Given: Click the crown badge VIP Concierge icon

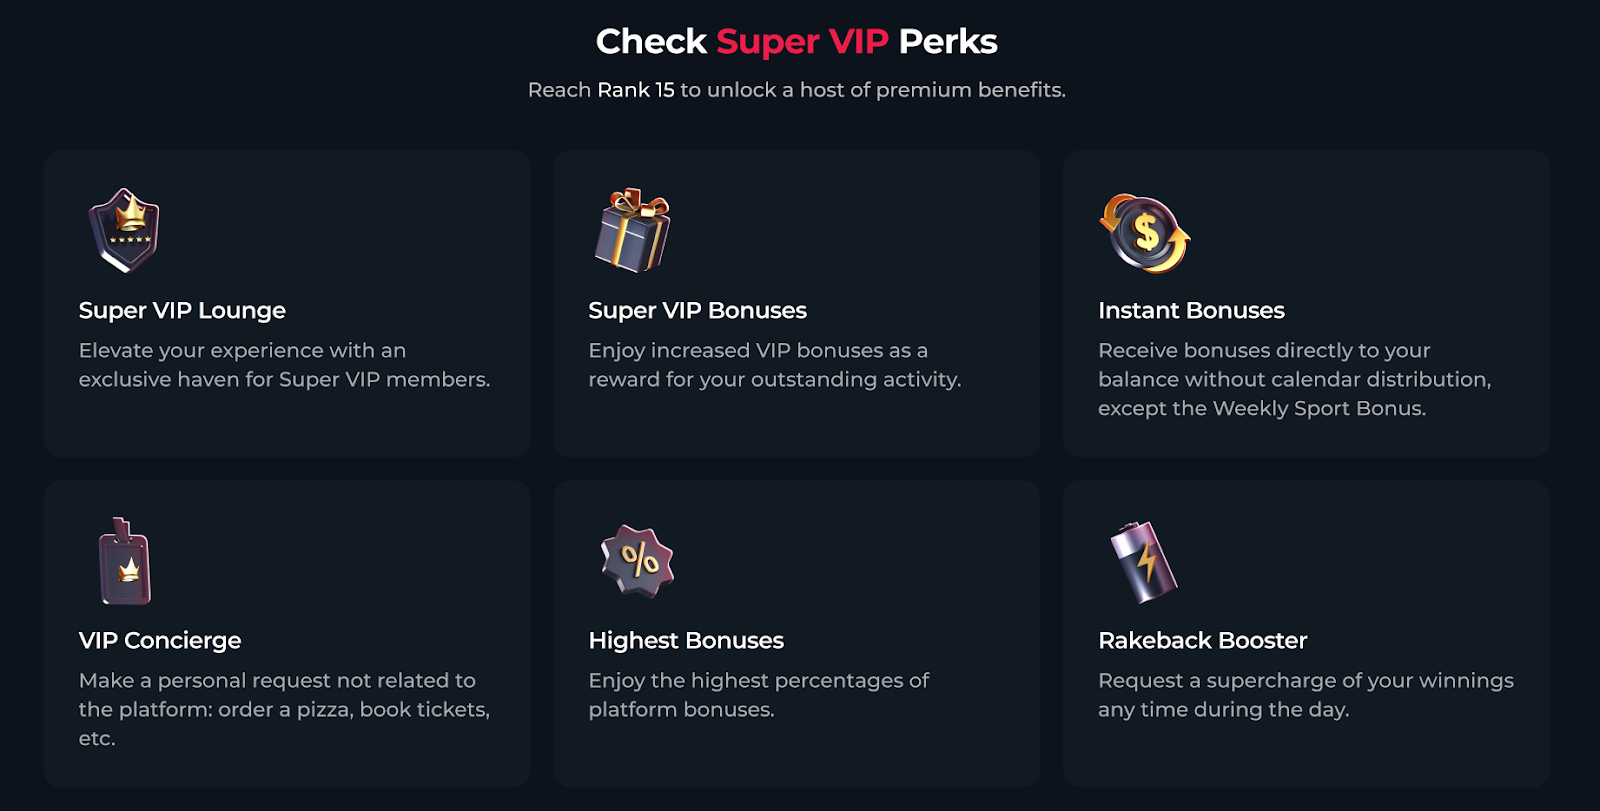Looking at the screenshot, I should [x=125, y=562].
